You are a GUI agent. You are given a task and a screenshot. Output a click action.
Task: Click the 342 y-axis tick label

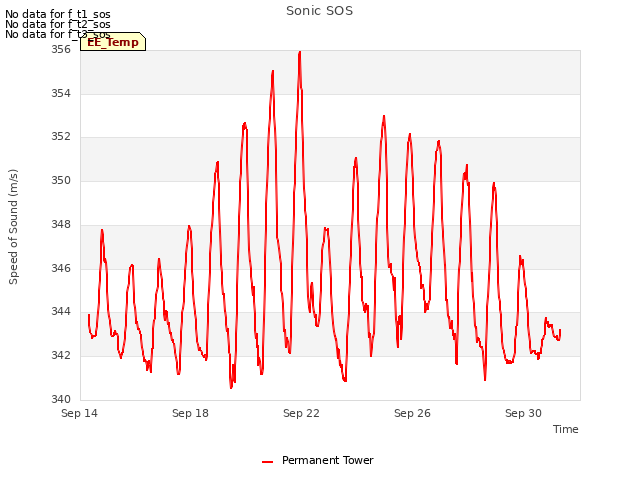pyautogui.click(x=61, y=356)
